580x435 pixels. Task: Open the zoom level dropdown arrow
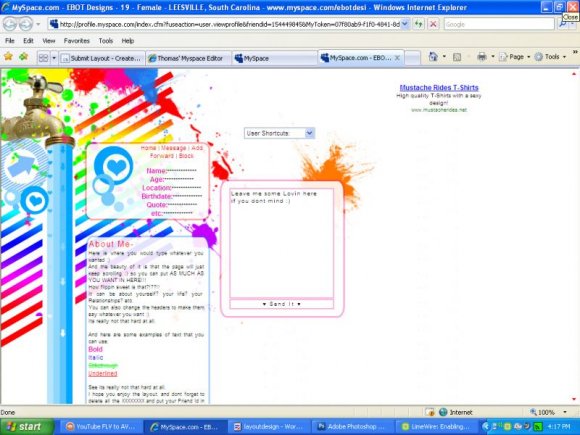[565, 412]
